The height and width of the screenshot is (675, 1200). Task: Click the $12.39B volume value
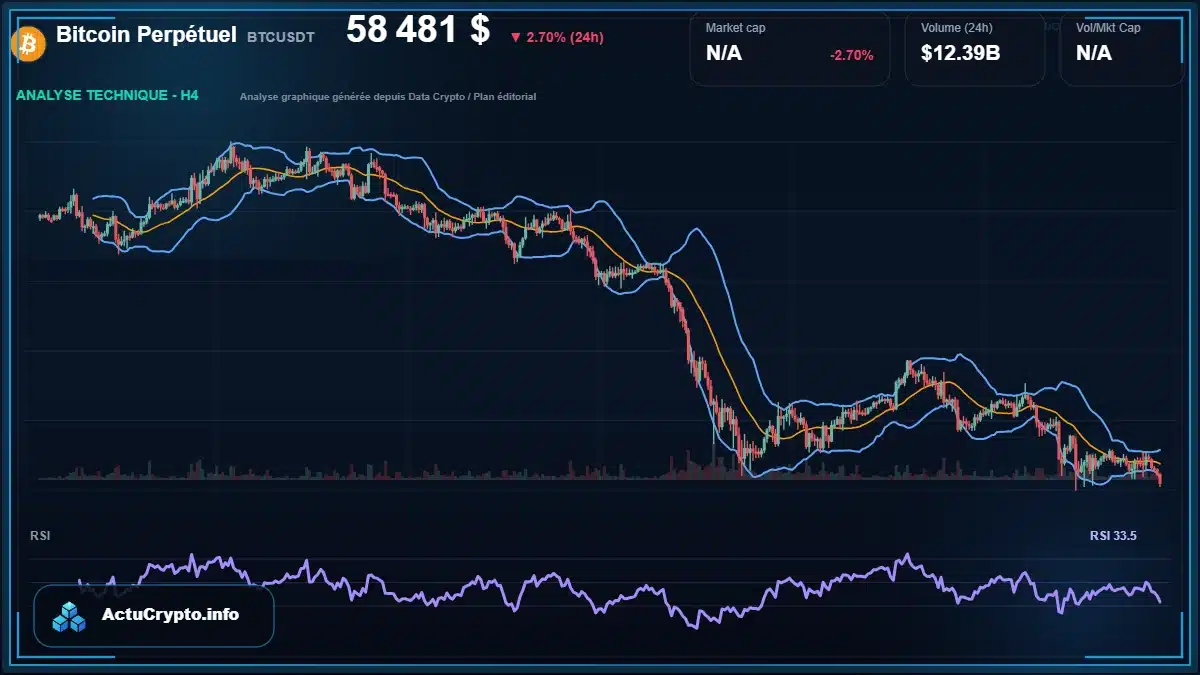(961, 53)
